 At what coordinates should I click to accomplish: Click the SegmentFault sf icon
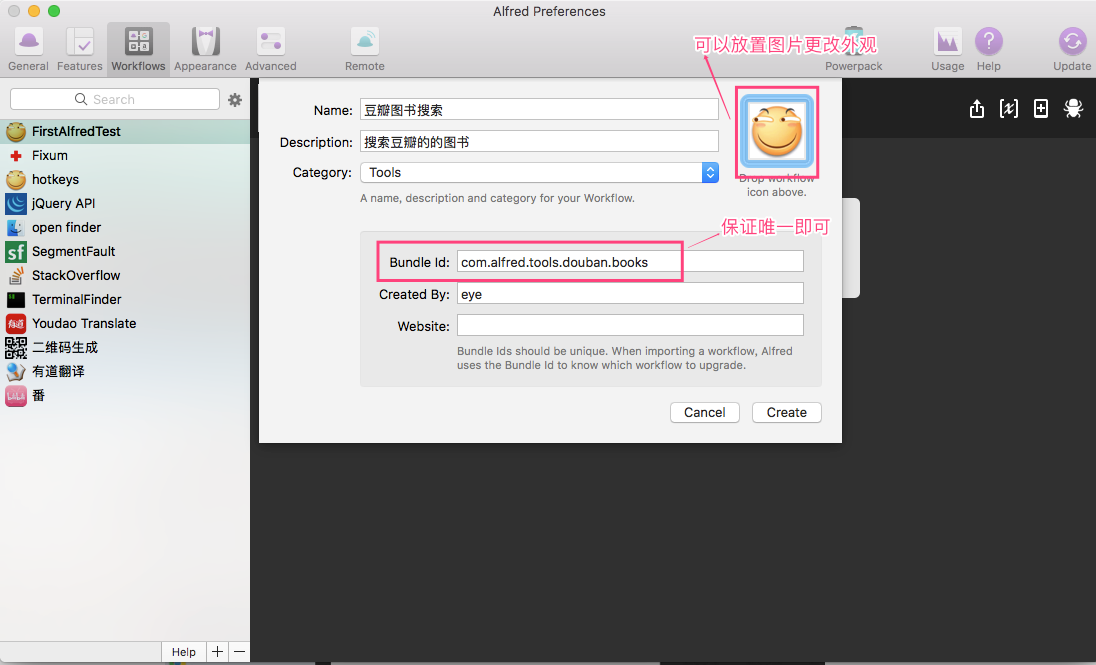tap(15, 251)
